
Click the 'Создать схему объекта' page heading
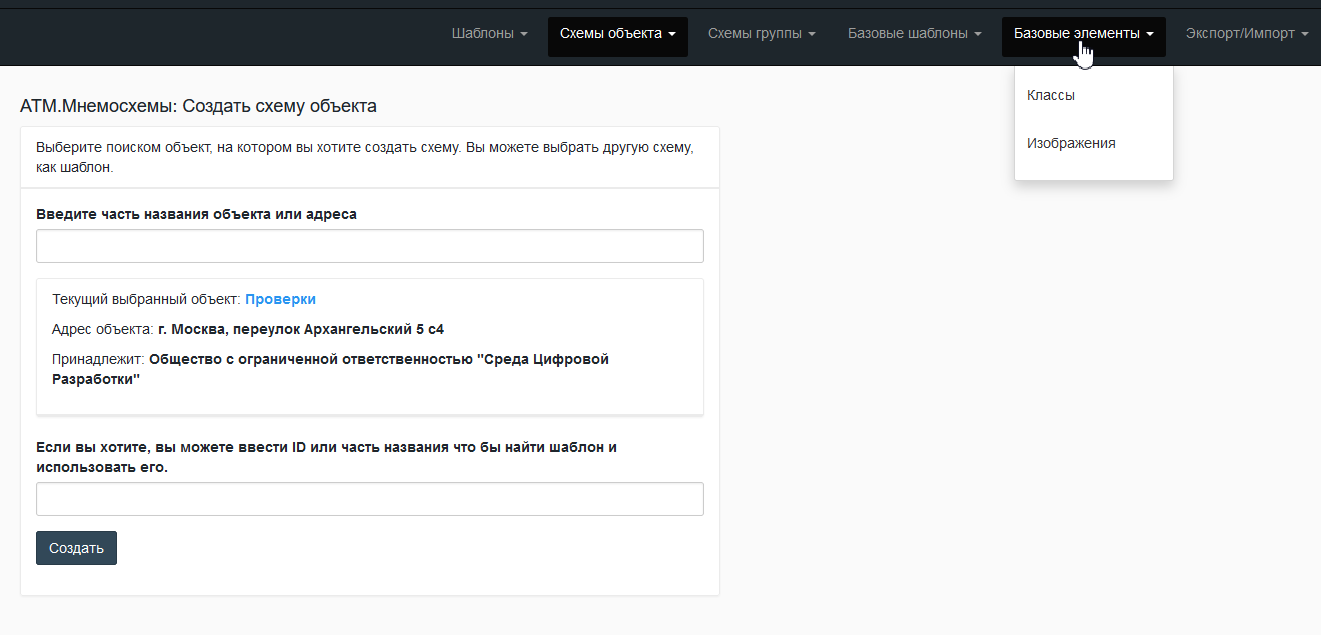198,106
